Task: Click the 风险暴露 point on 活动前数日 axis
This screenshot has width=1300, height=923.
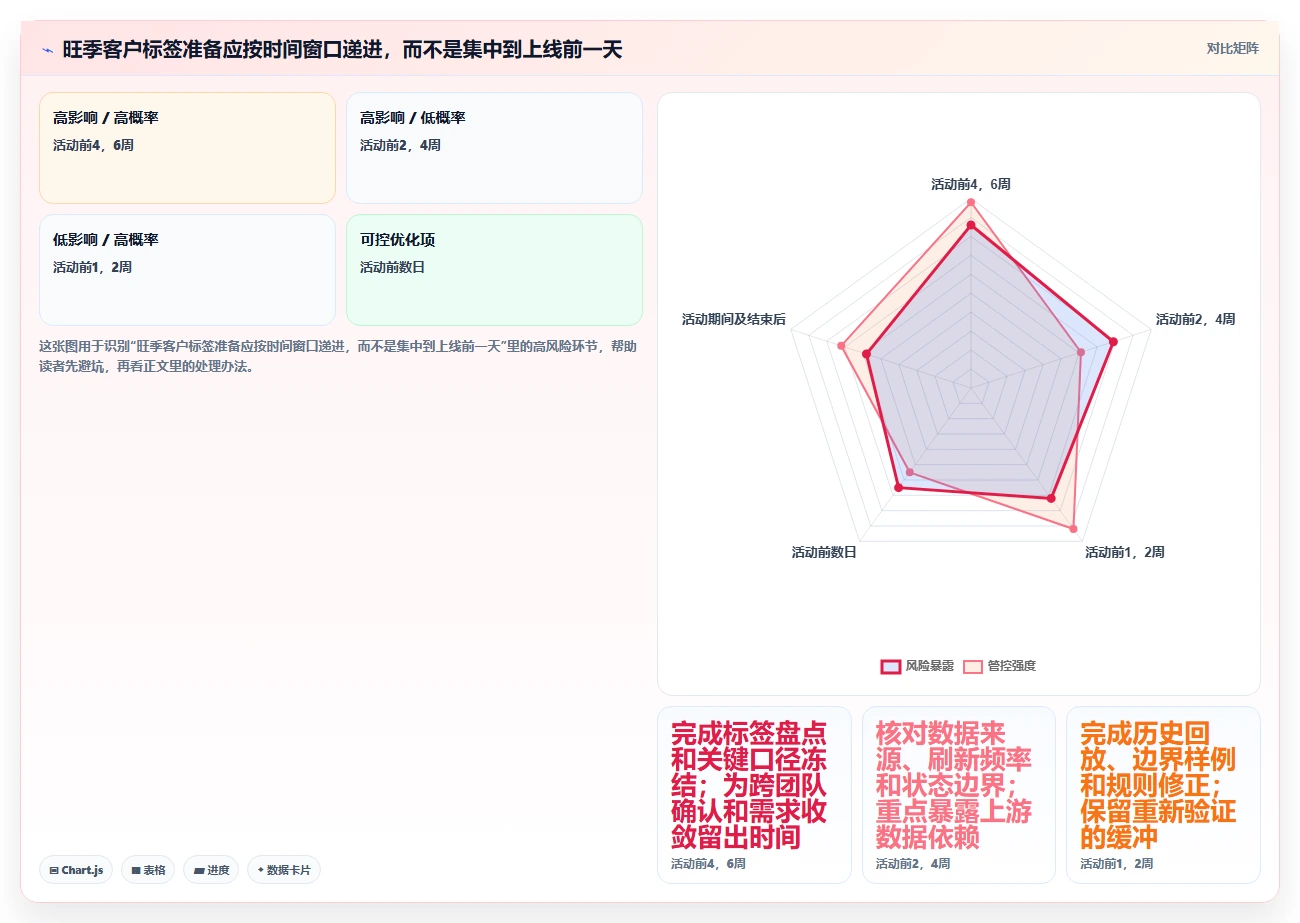Action: pos(898,487)
